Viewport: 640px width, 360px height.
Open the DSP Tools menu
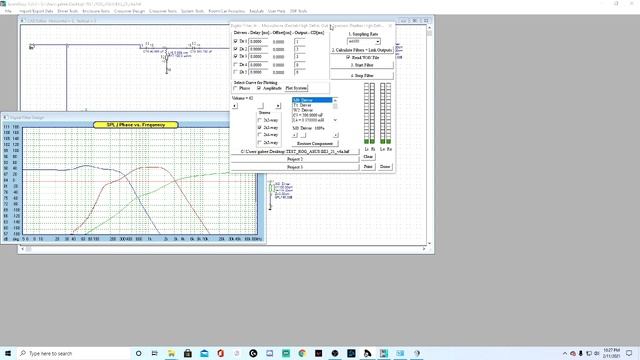coord(298,11)
